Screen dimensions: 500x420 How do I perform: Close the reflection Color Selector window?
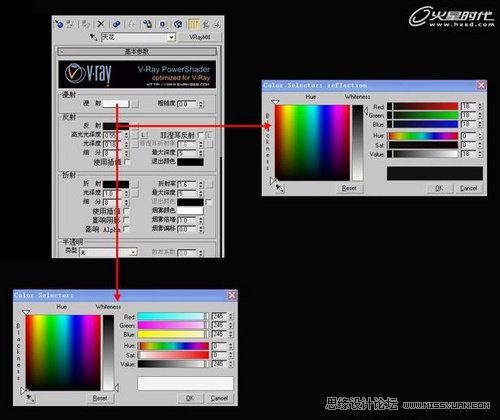481,85
